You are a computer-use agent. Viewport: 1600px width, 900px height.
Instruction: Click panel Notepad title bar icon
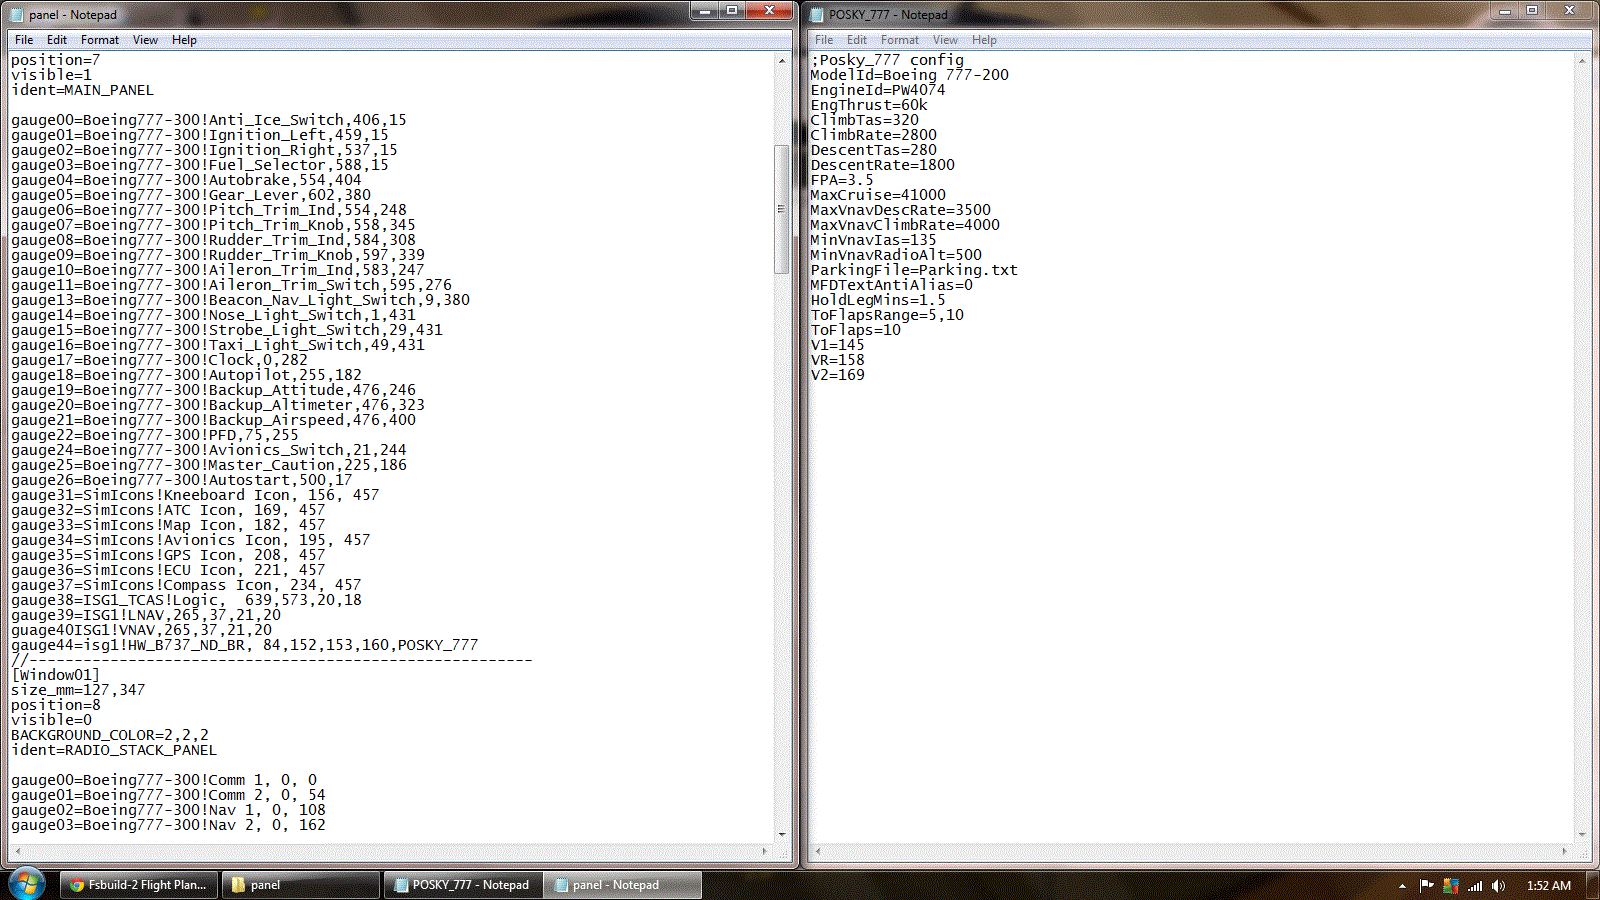(x=16, y=15)
